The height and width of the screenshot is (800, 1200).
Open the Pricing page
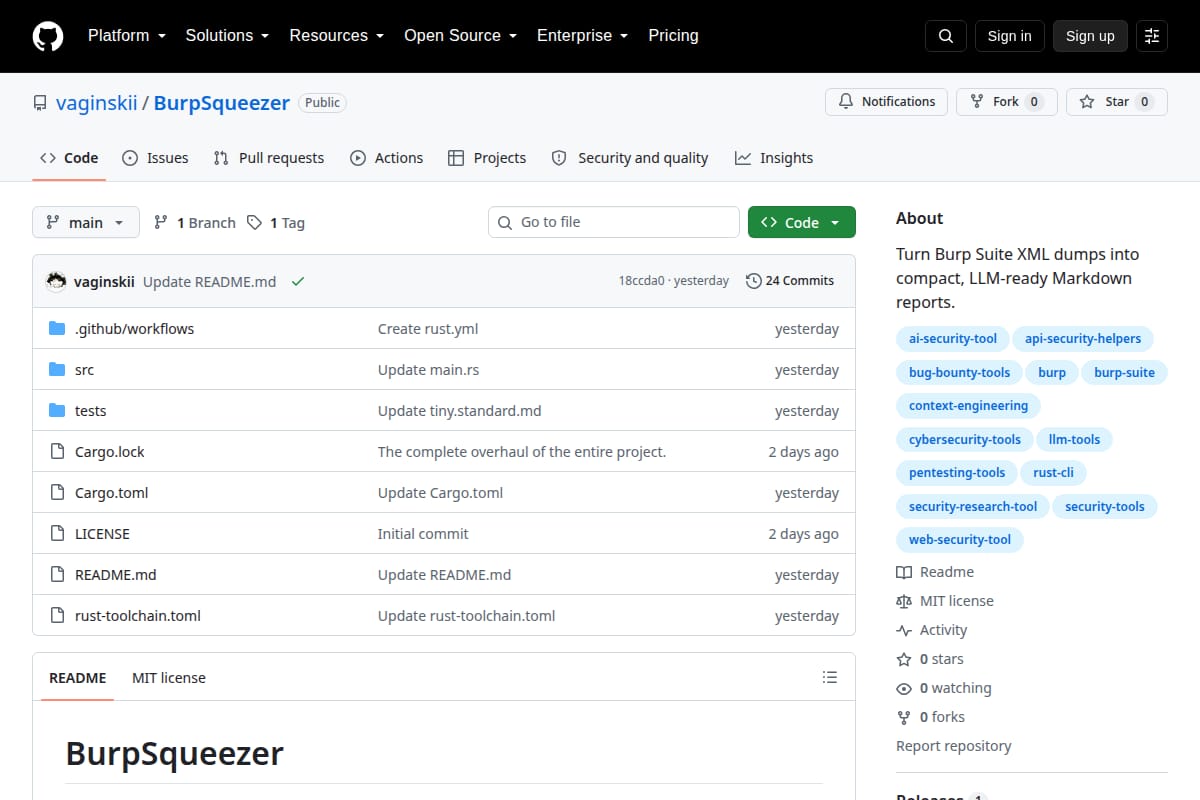pyautogui.click(x=673, y=35)
